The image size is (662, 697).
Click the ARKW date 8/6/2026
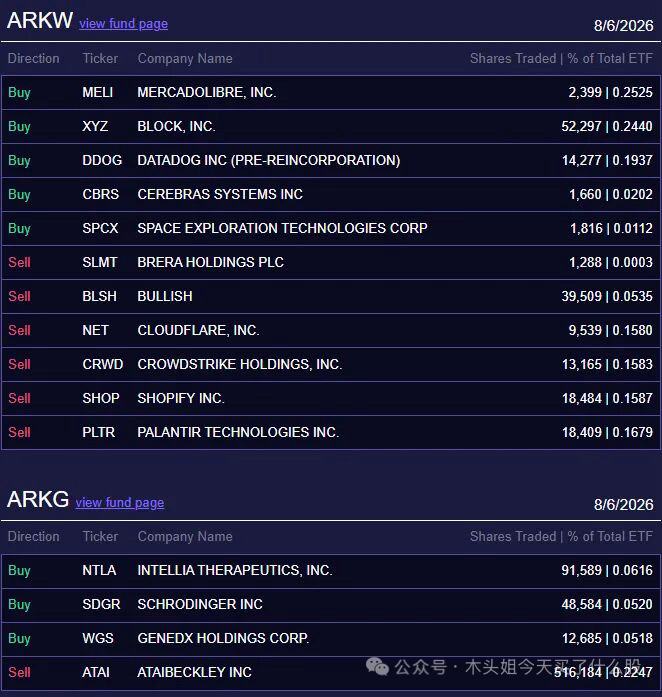[x=623, y=26]
